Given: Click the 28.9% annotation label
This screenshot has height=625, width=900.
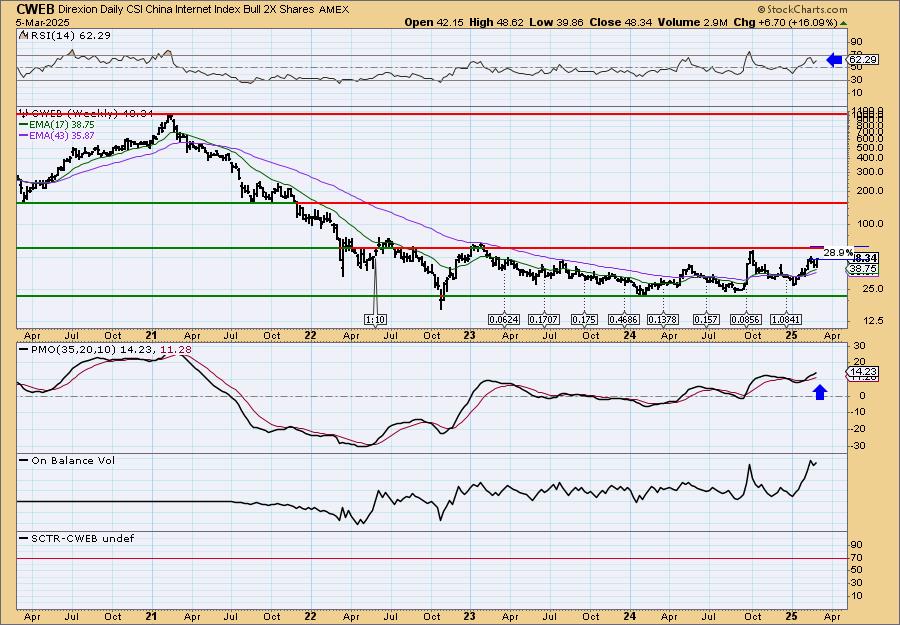Looking at the screenshot, I should point(839,252).
